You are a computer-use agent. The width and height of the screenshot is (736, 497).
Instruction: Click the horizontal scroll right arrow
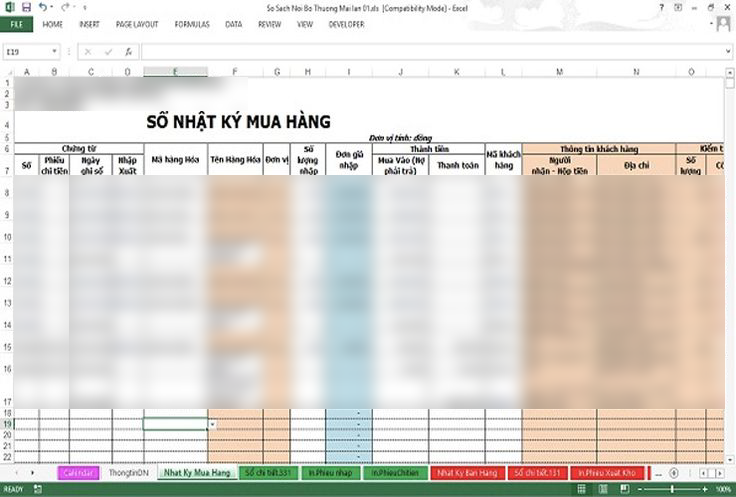719,474
